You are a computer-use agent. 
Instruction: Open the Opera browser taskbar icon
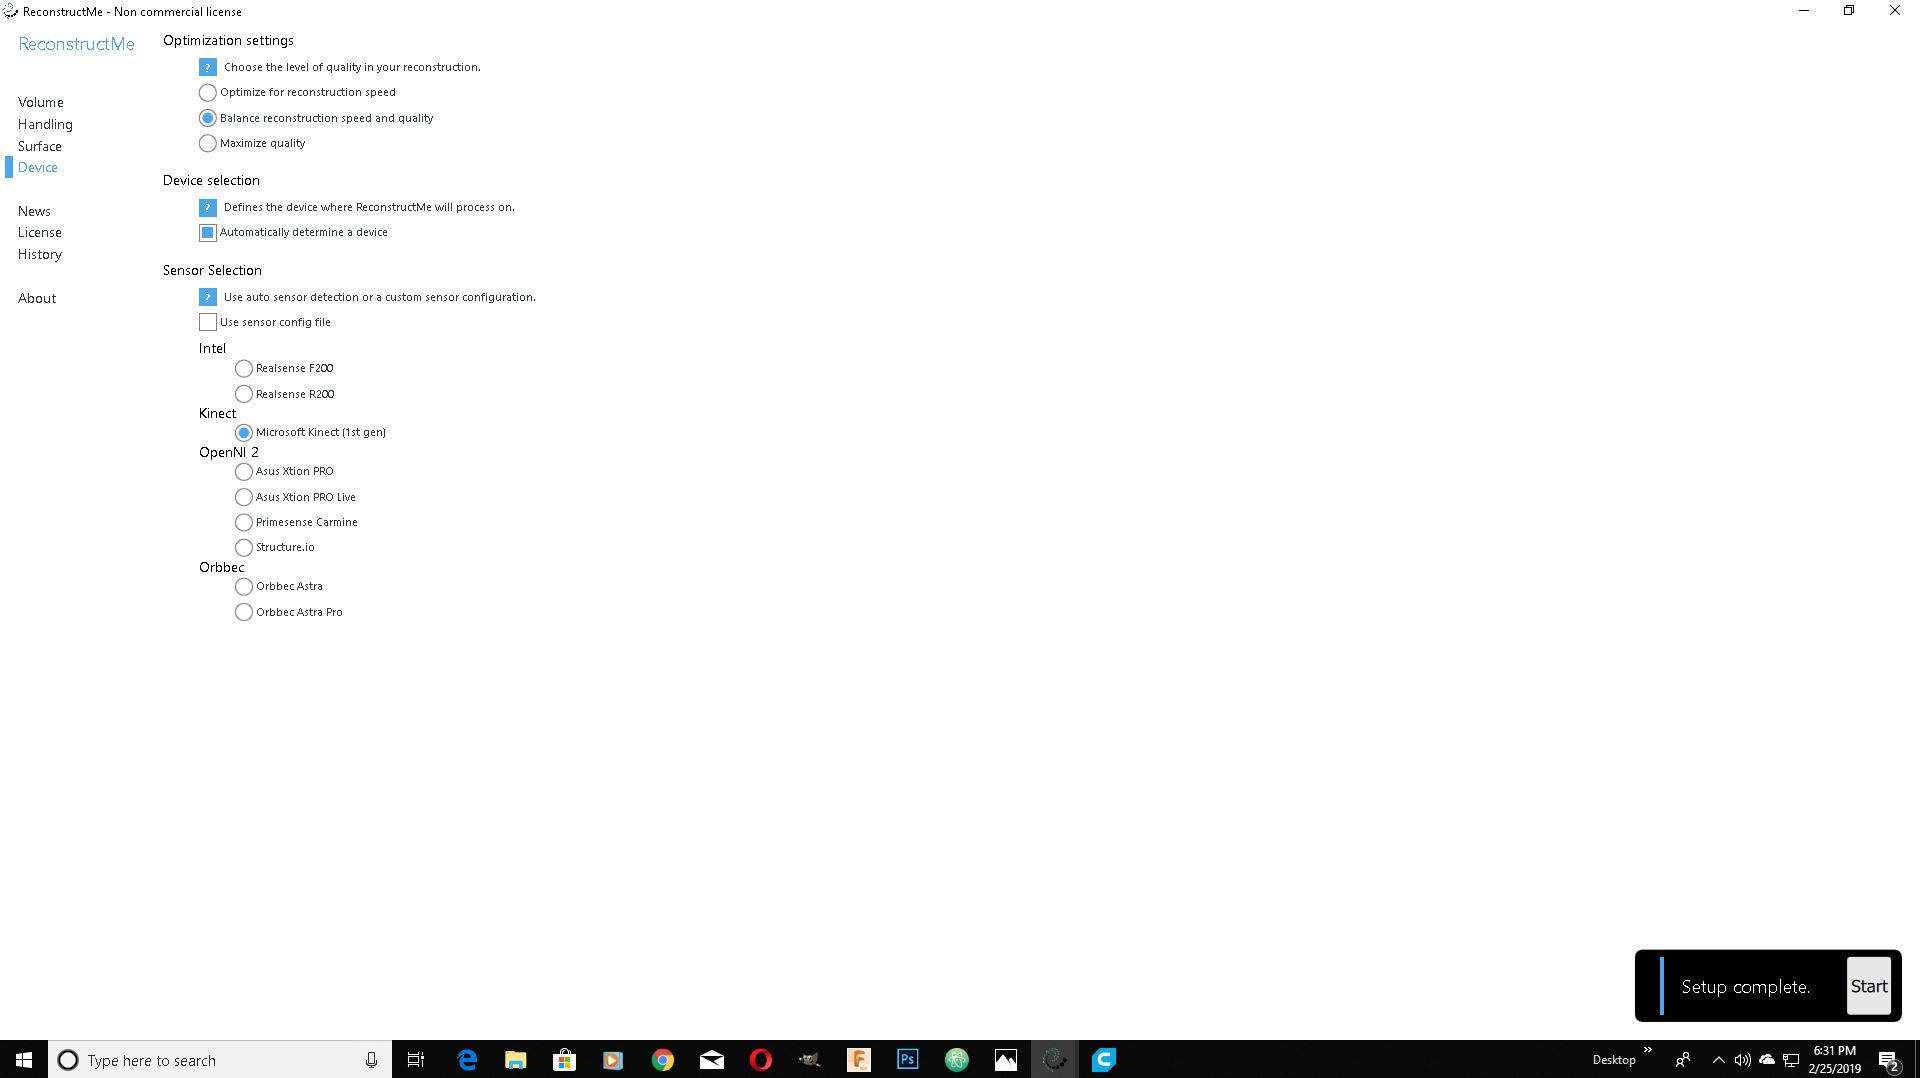760,1060
